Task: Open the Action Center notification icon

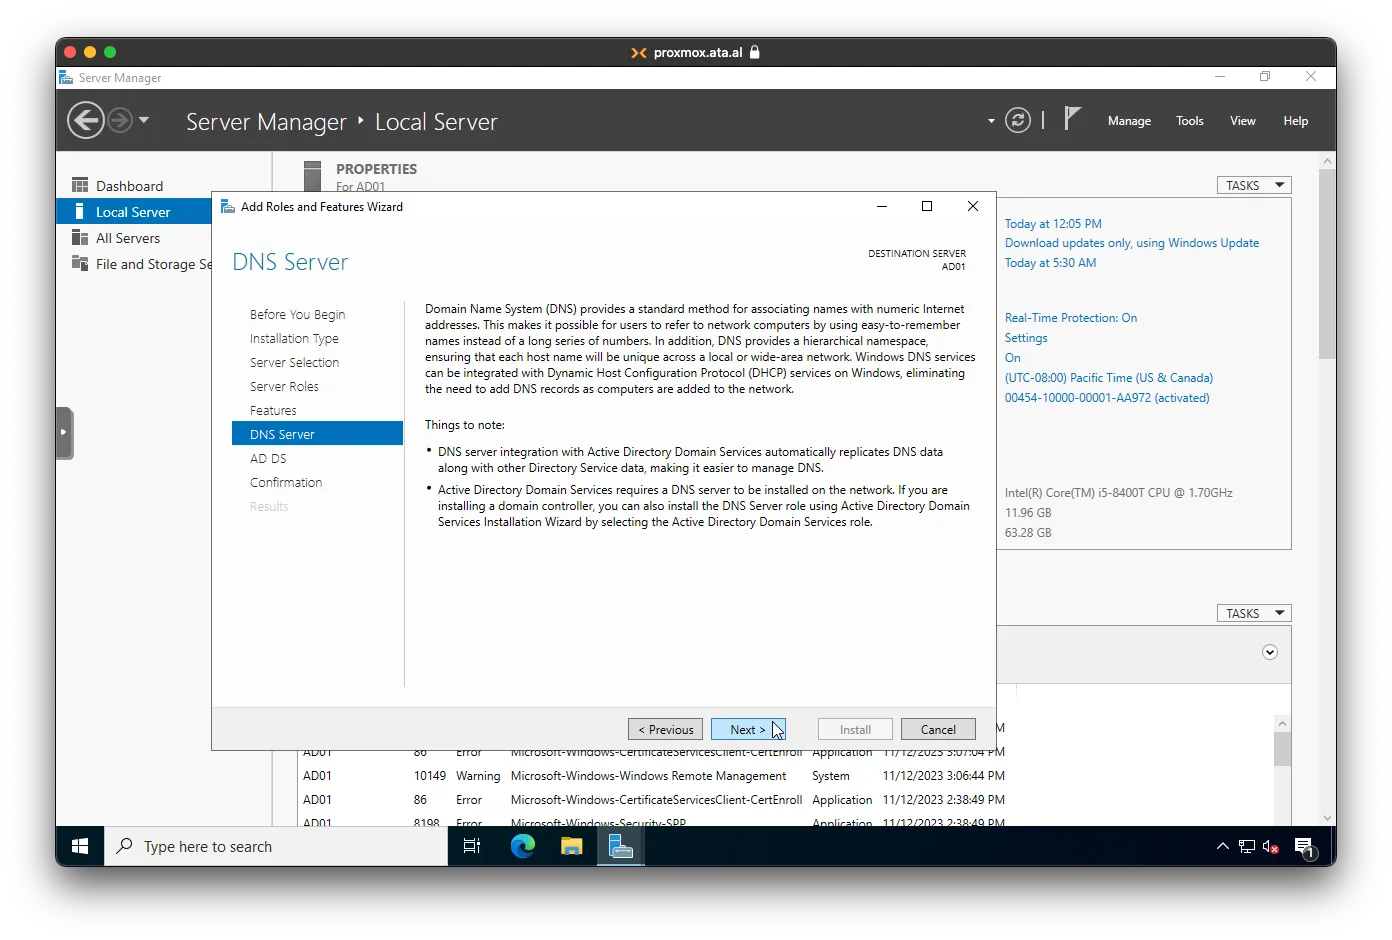Action: (x=1304, y=847)
